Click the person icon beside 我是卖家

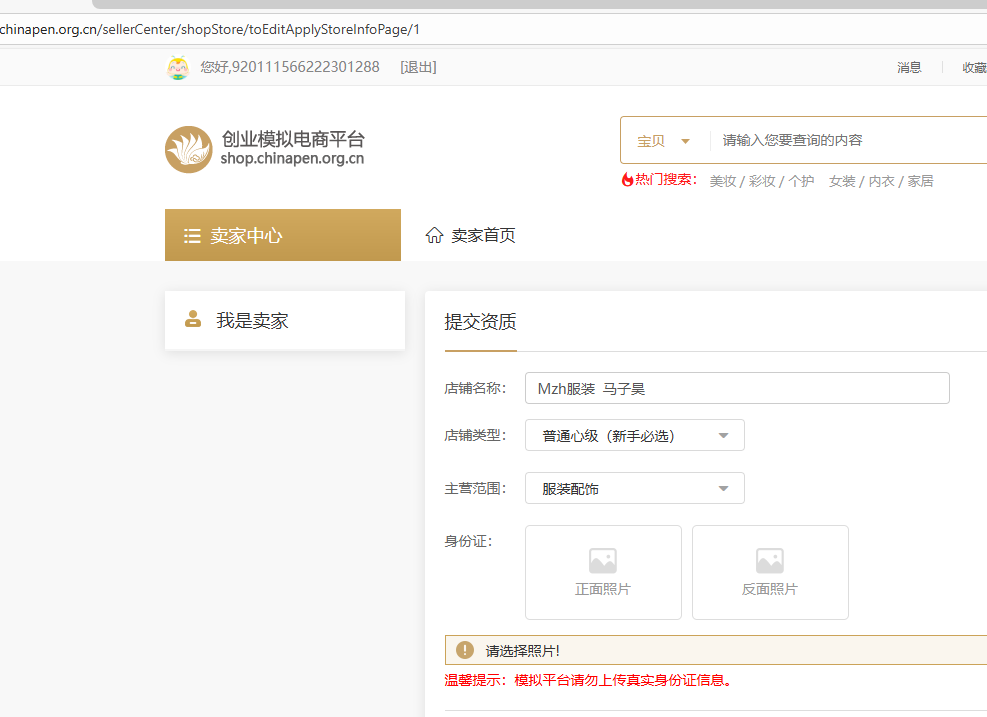(193, 320)
